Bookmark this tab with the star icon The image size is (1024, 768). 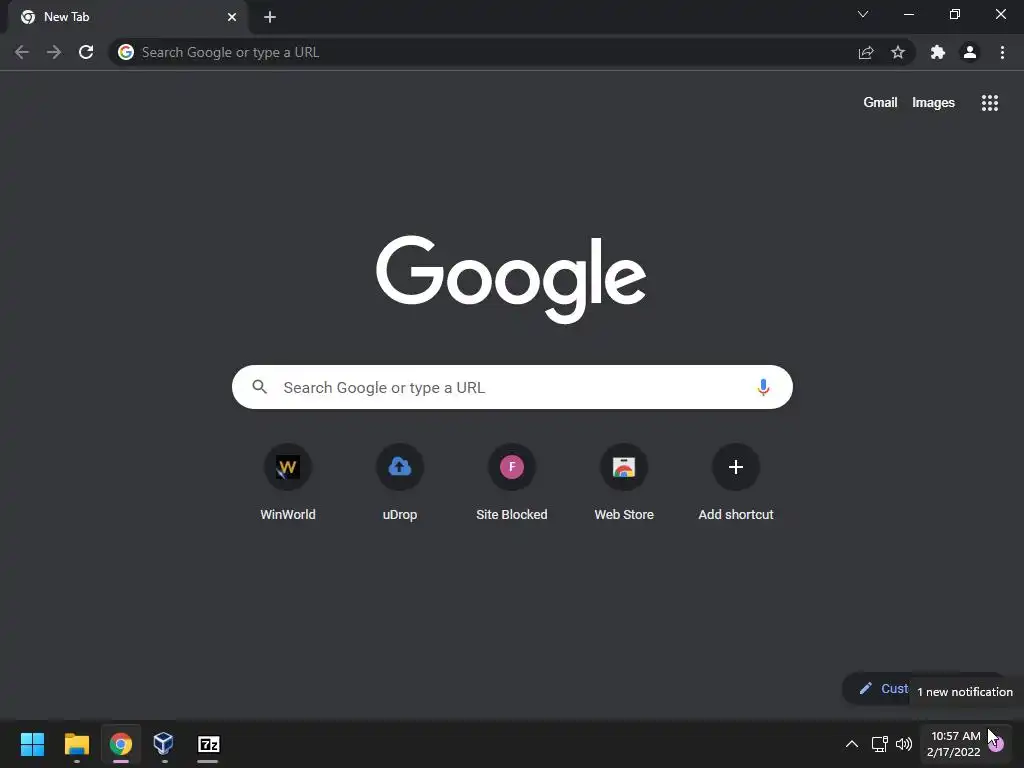click(x=898, y=52)
